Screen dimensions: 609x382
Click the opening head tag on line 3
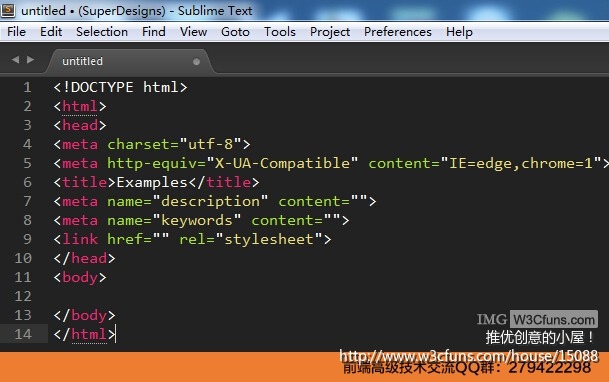tap(80, 125)
